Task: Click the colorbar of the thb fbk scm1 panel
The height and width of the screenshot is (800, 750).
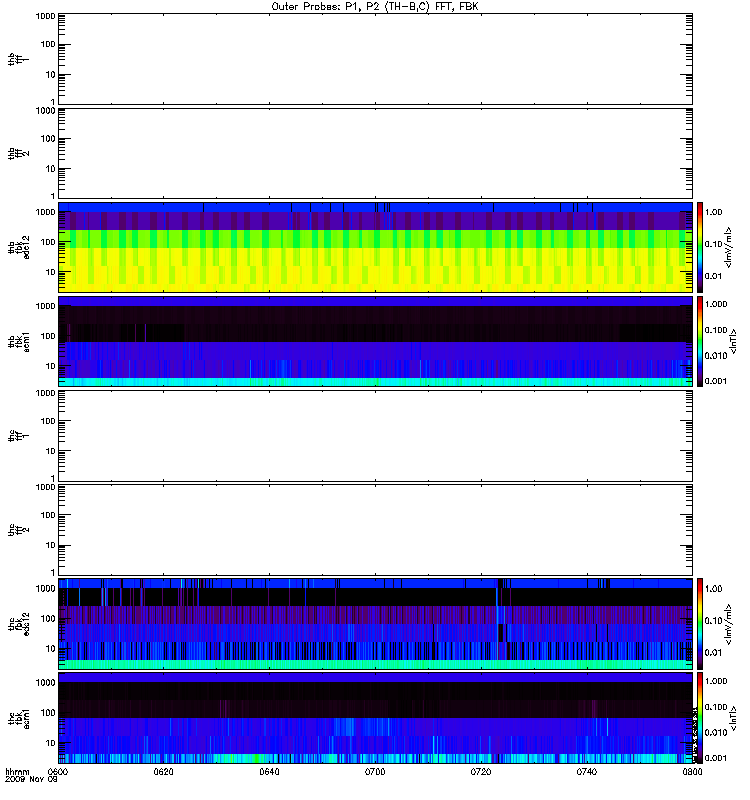Action: [700, 342]
